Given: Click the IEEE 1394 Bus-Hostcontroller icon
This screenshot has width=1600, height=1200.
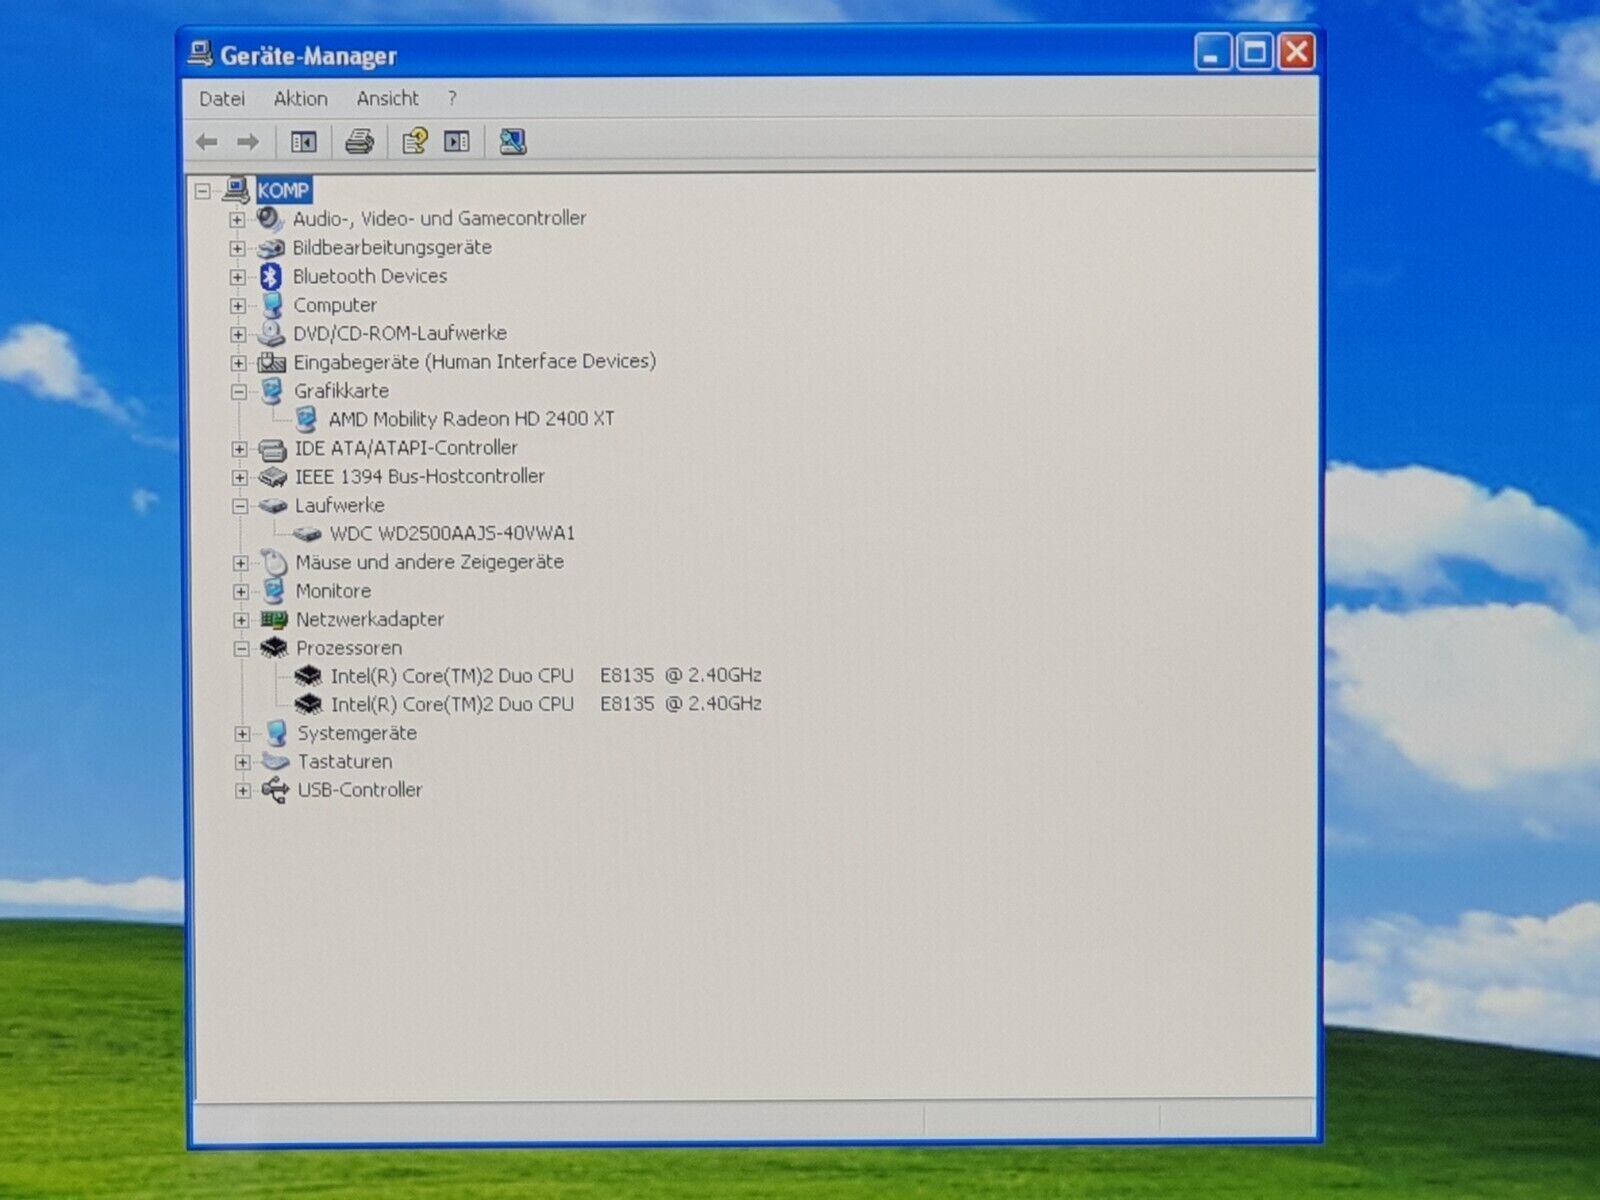Looking at the screenshot, I should (x=272, y=477).
